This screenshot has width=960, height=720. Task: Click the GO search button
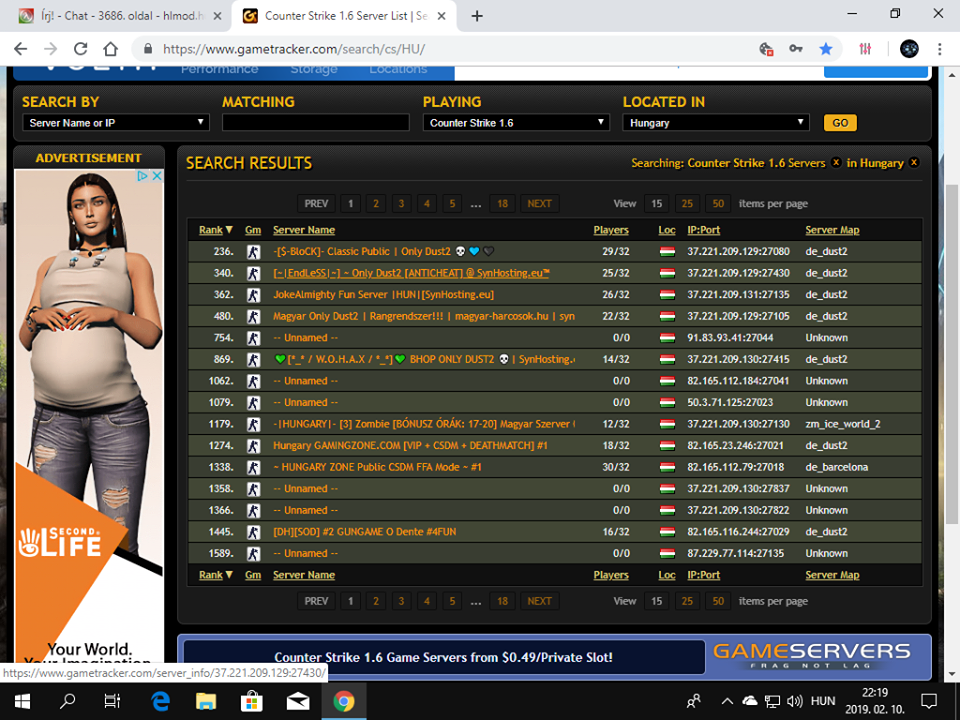click(x=840, y=122)
